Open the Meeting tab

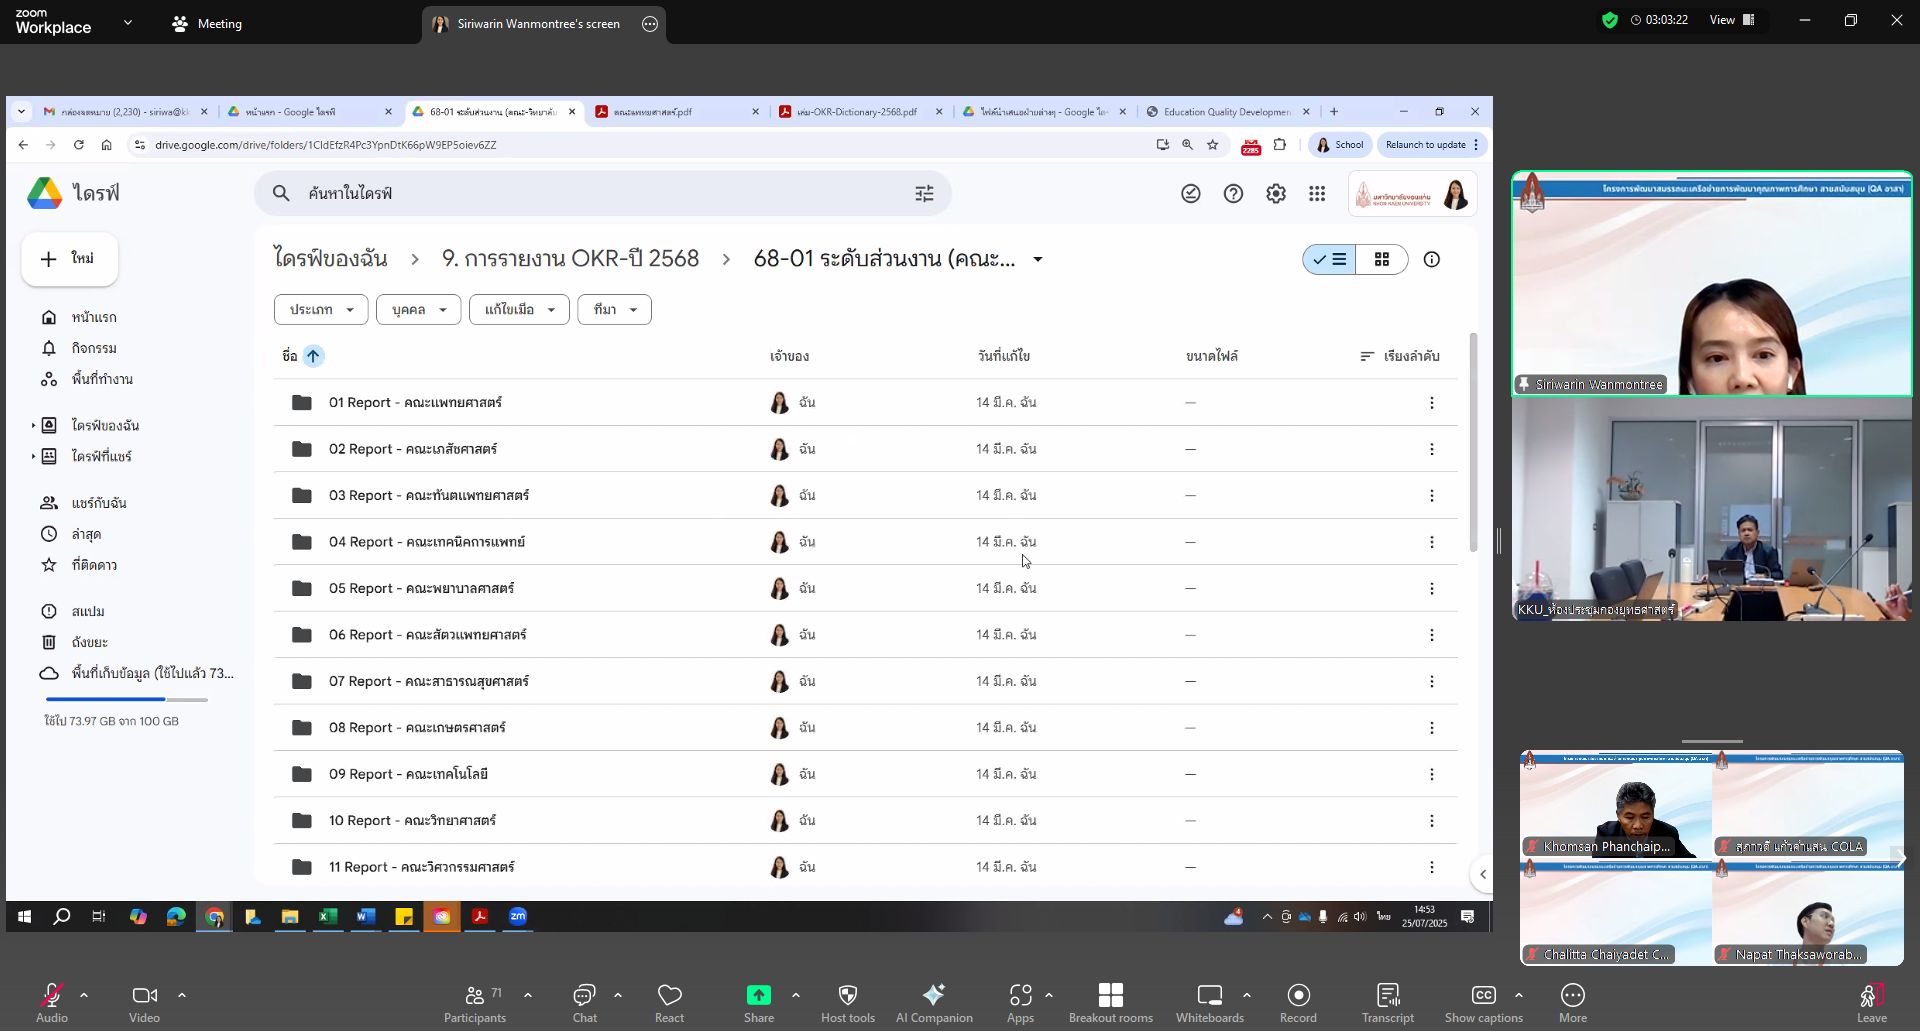[207, 24]
